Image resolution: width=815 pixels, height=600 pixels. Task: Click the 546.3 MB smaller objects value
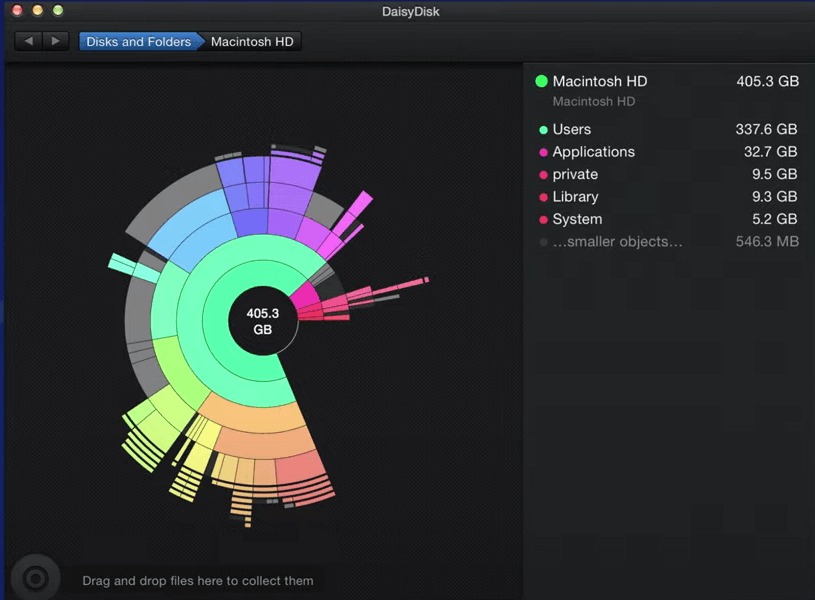(x=767, y=241)
